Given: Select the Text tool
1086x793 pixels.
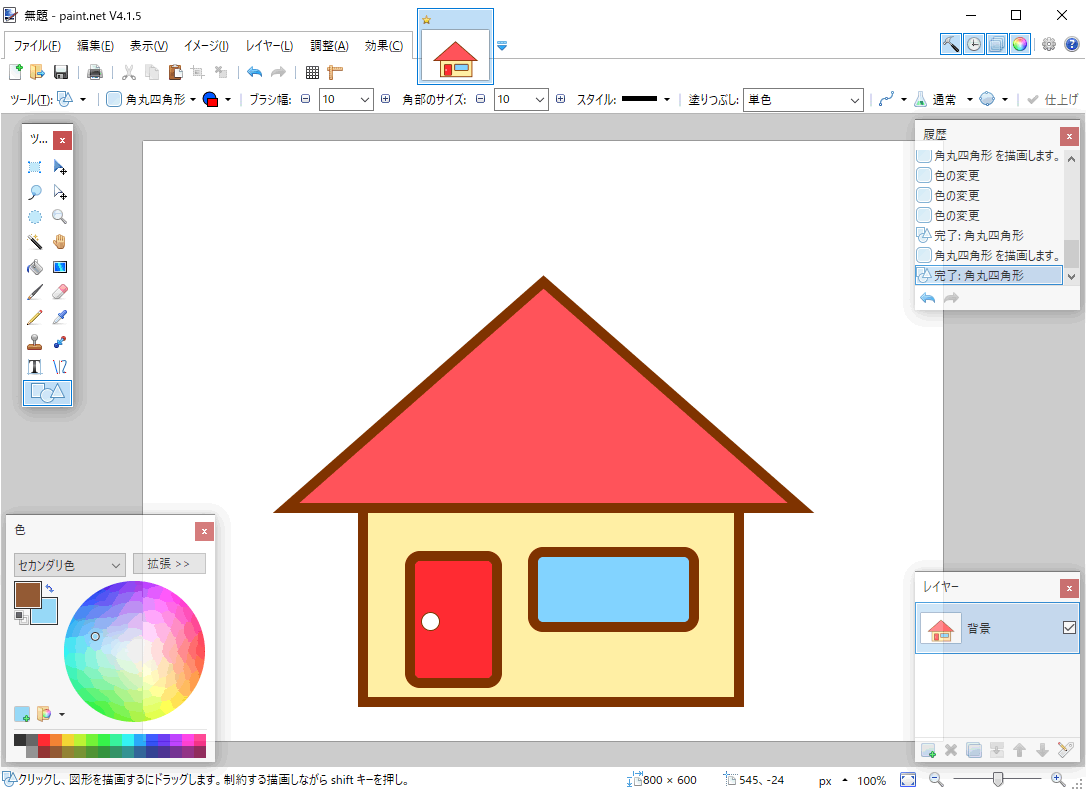Looking at the screenshot, I should [x=34, y=367].
